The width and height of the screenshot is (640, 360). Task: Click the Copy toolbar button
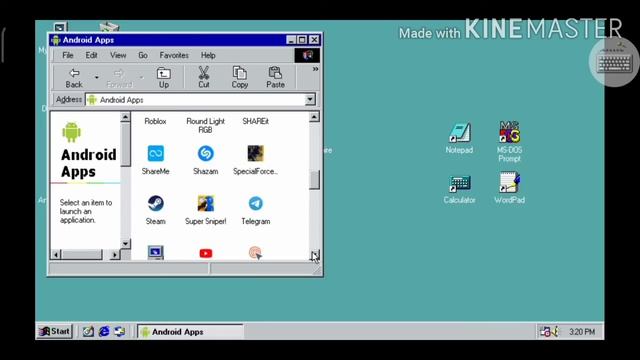(240, 78)
